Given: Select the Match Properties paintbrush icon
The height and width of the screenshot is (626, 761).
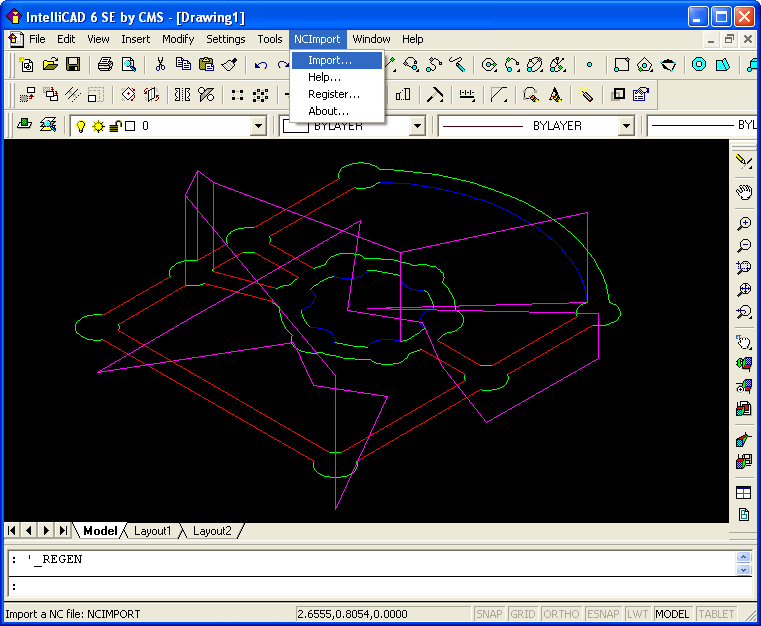Looking at the screenshot, I should (x=230, y=65).
